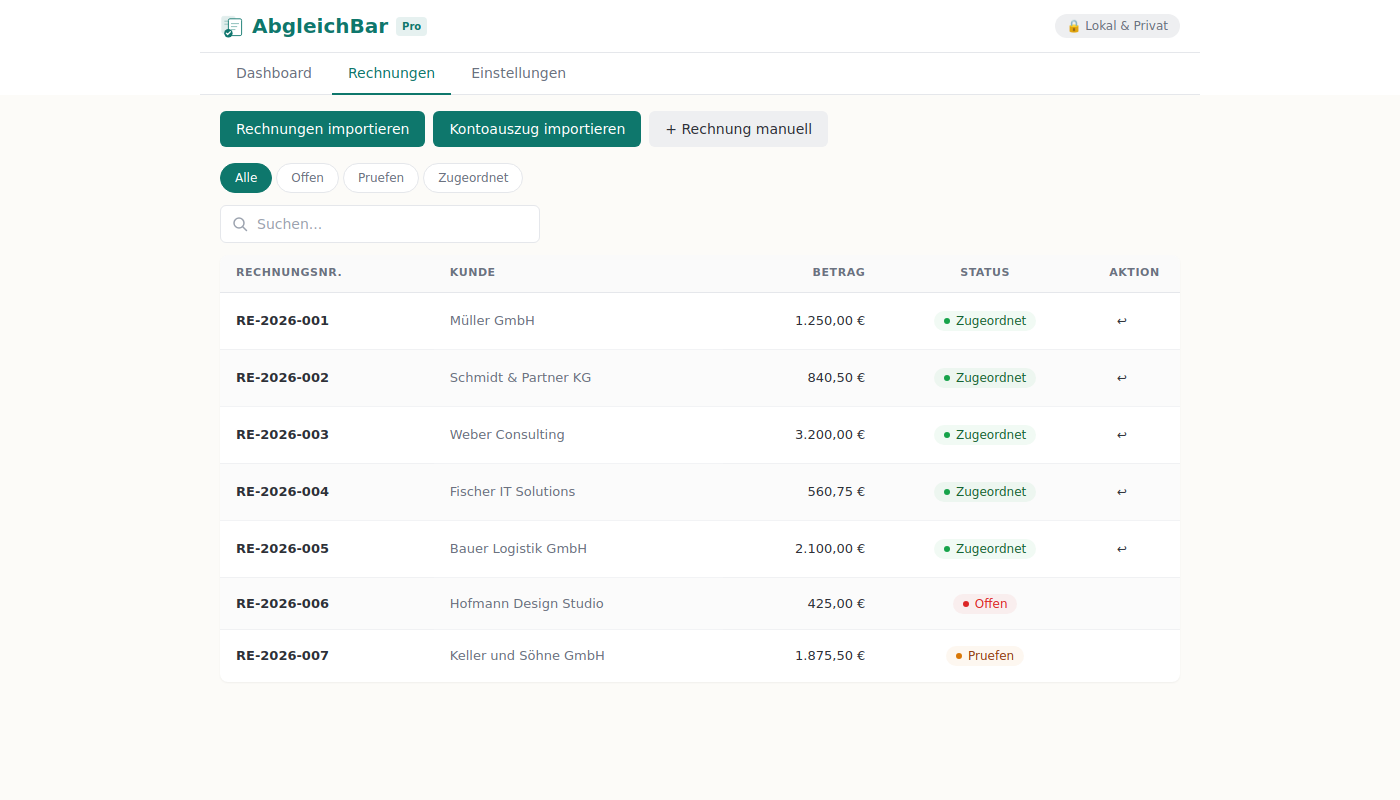
Task: Click Rechnungen importieren button
Action: (x=322, y=129)
